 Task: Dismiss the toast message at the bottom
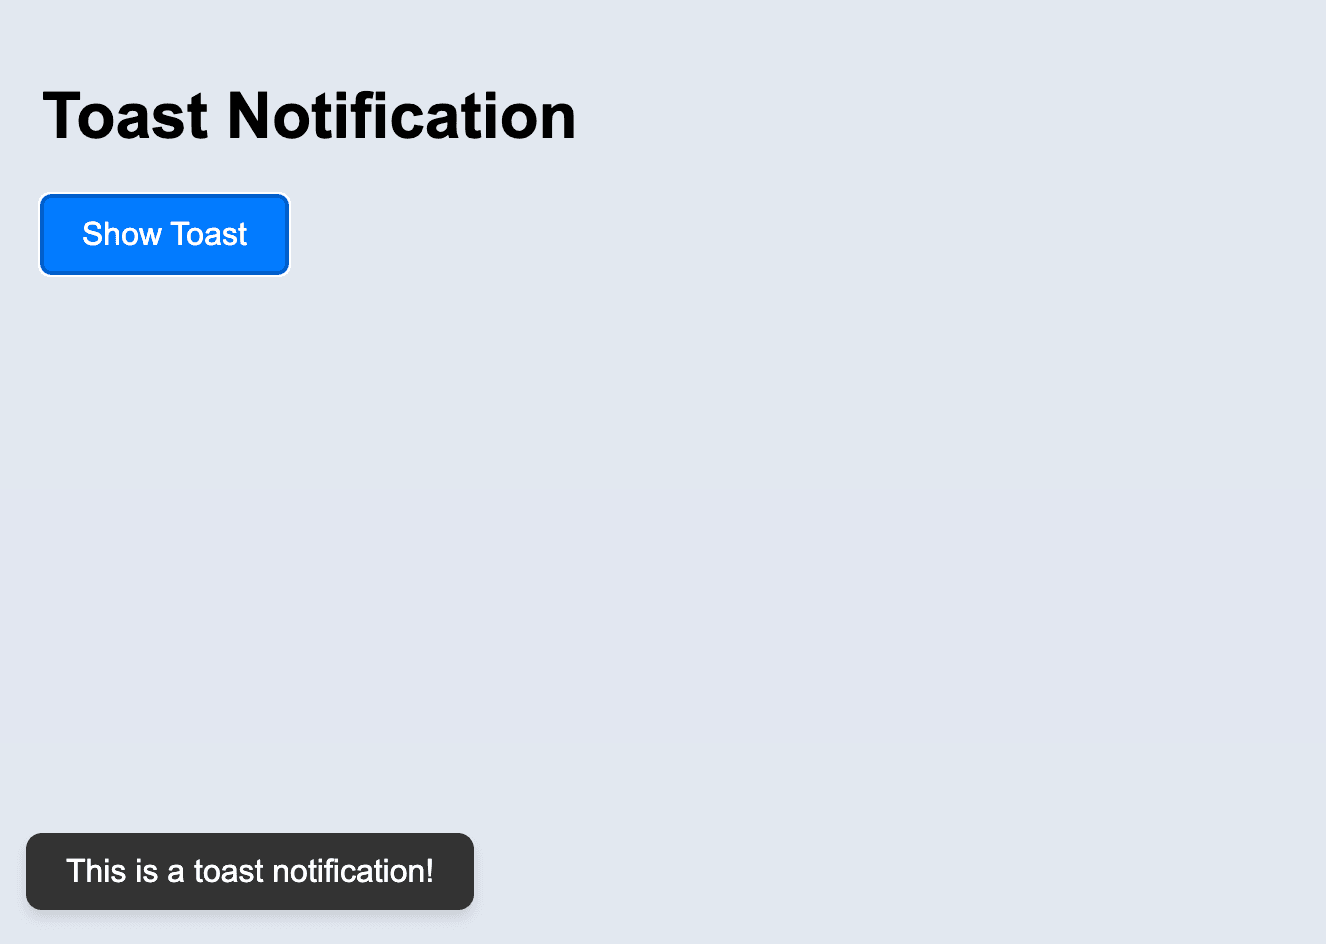pyautogui.click(x=250, y=871)
